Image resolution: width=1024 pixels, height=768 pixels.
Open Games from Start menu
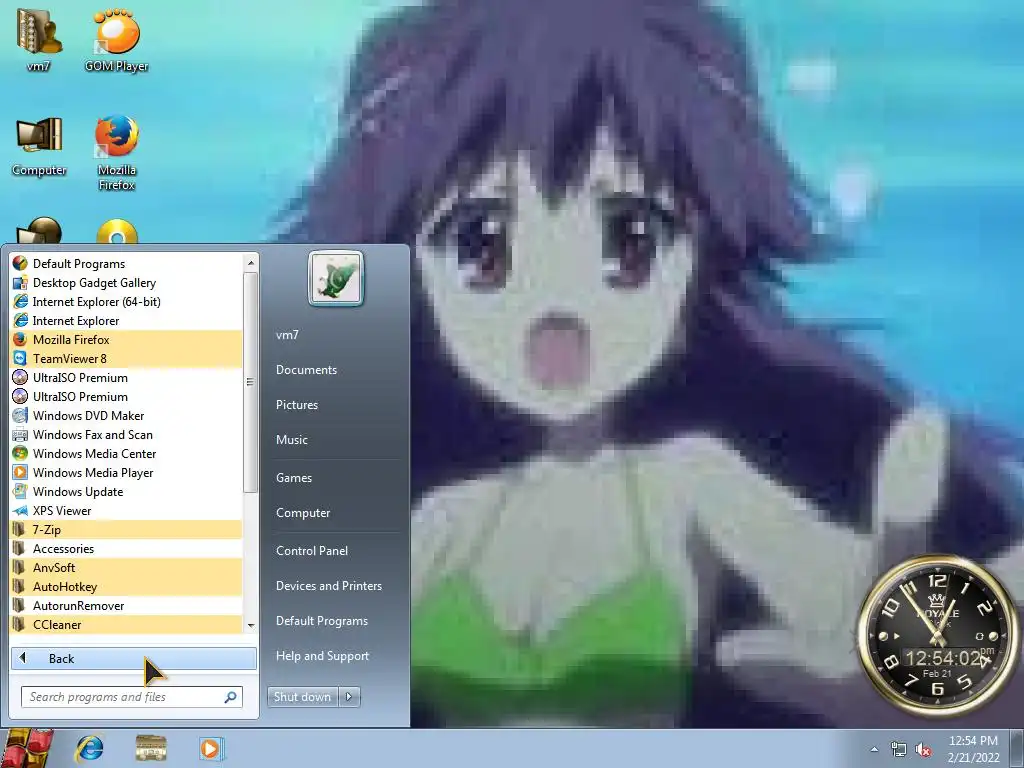294,478
